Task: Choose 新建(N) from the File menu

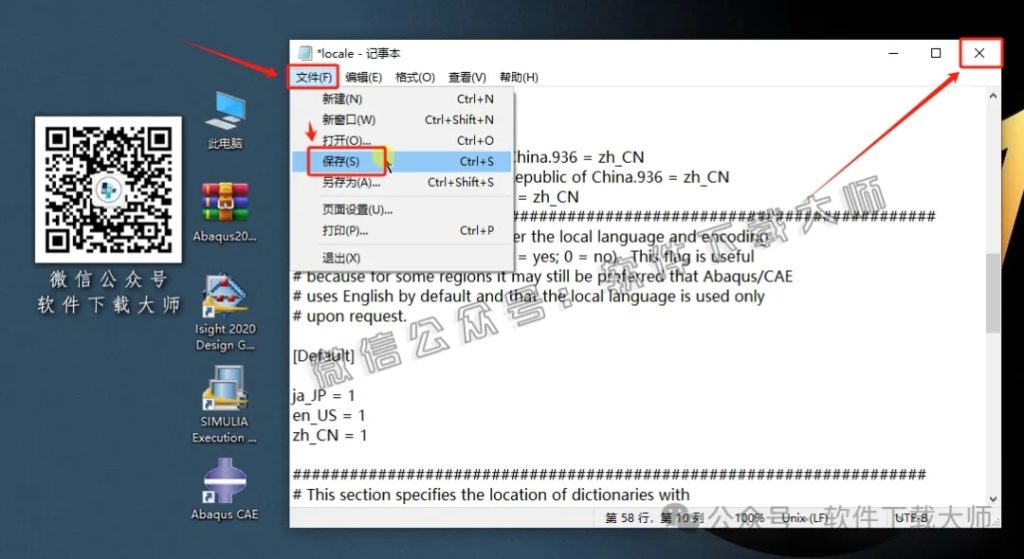Action: coord(402,99)
